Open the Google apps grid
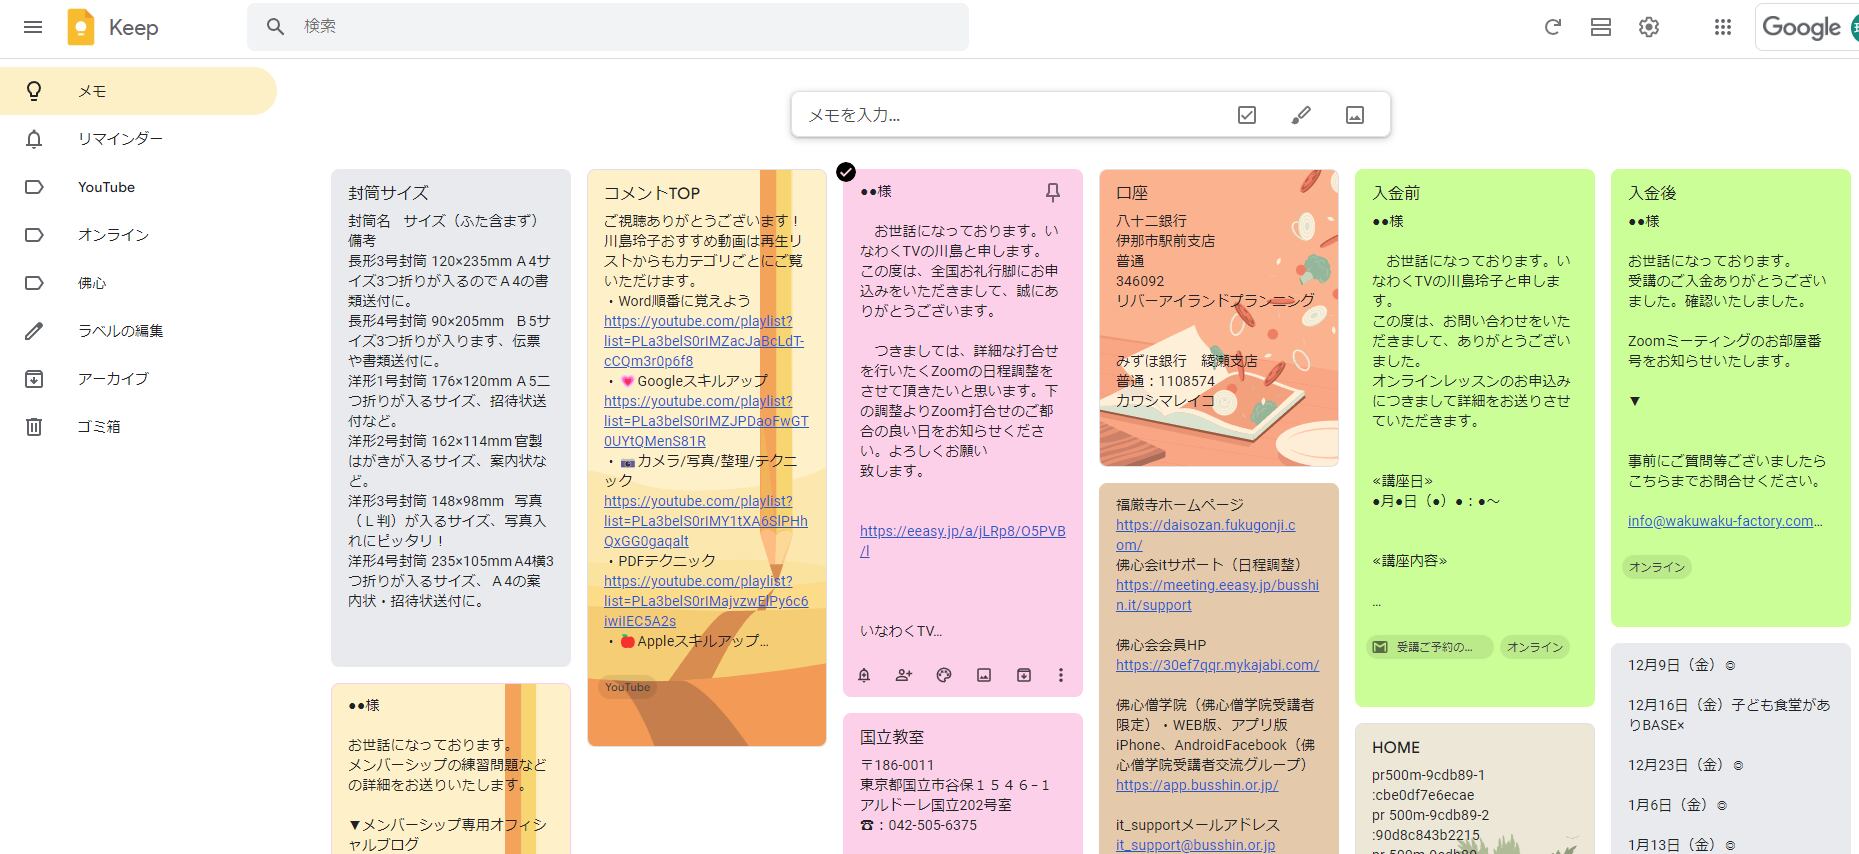Screen dimensions: 1859x854 pos(1722,27)
